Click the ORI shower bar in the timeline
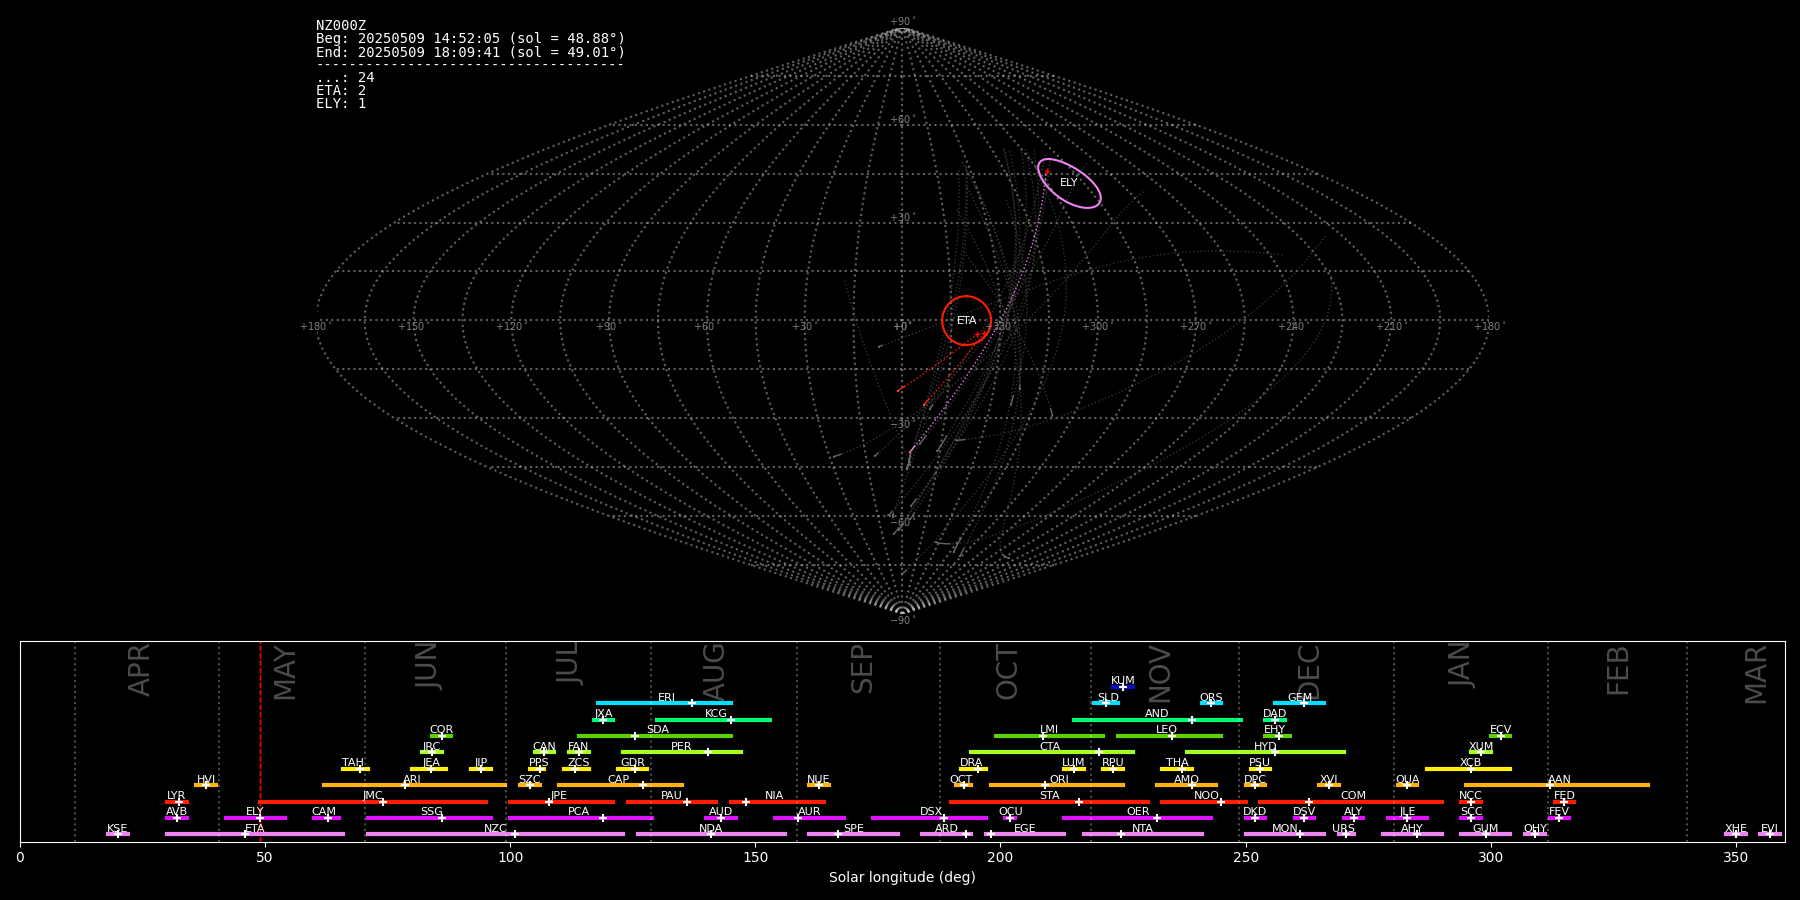This screenshot has height=900, width=1800. point(1057,785)
